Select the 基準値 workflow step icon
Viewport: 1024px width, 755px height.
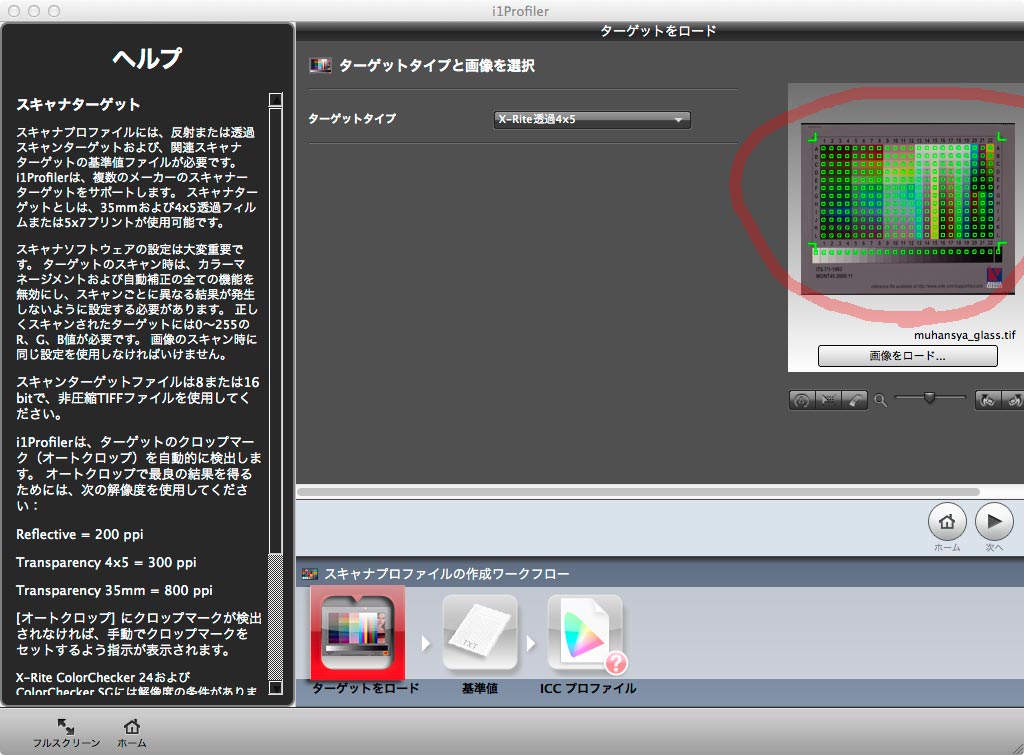point(480,634)
